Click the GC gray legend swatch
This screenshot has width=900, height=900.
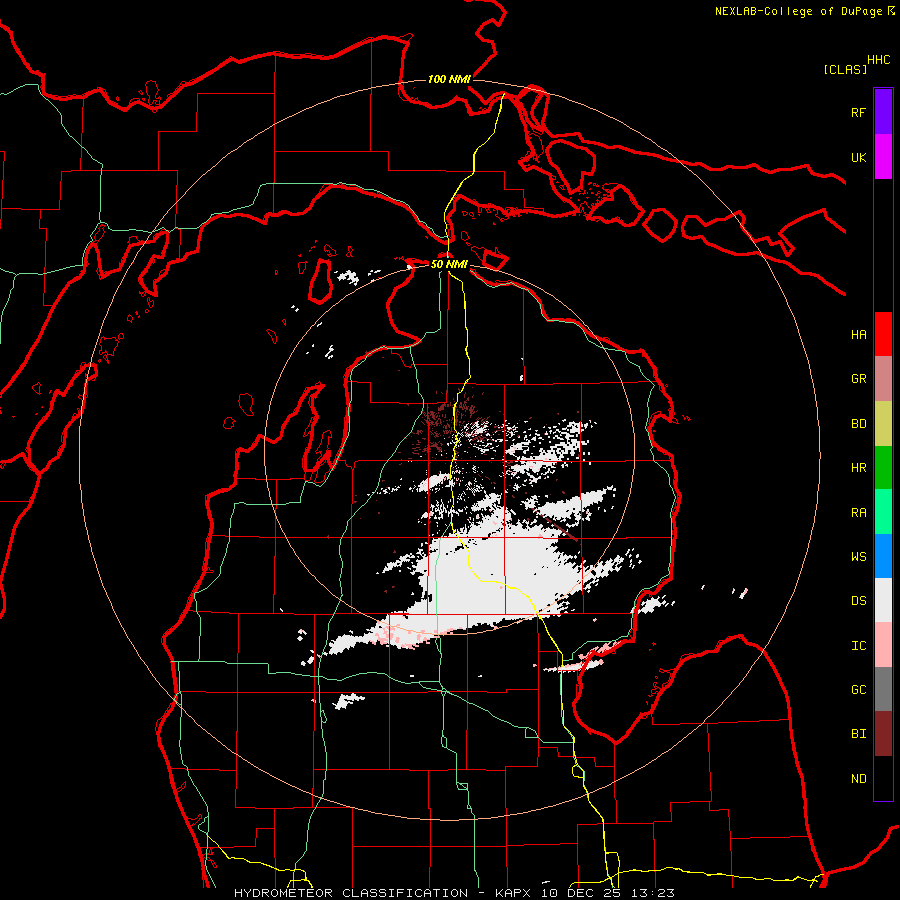pos(883,689)
